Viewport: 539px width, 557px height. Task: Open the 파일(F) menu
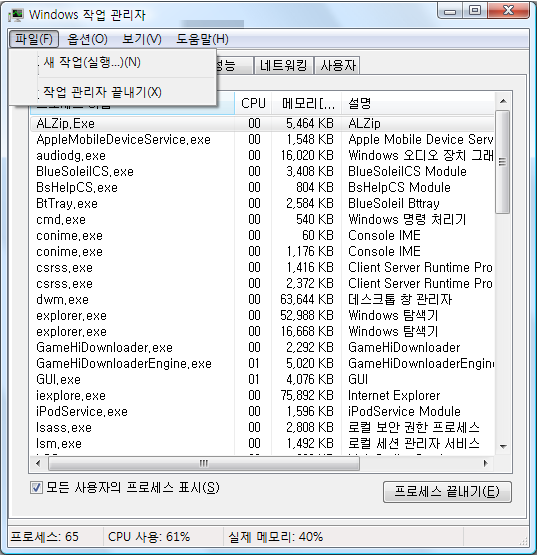34,39
